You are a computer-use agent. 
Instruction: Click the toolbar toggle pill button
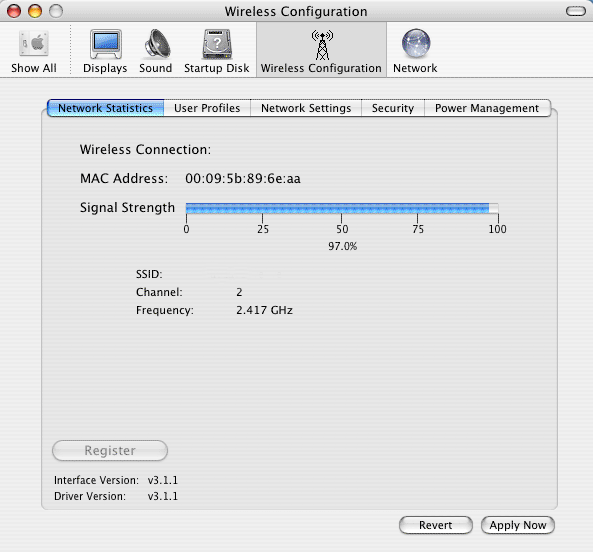576,11
